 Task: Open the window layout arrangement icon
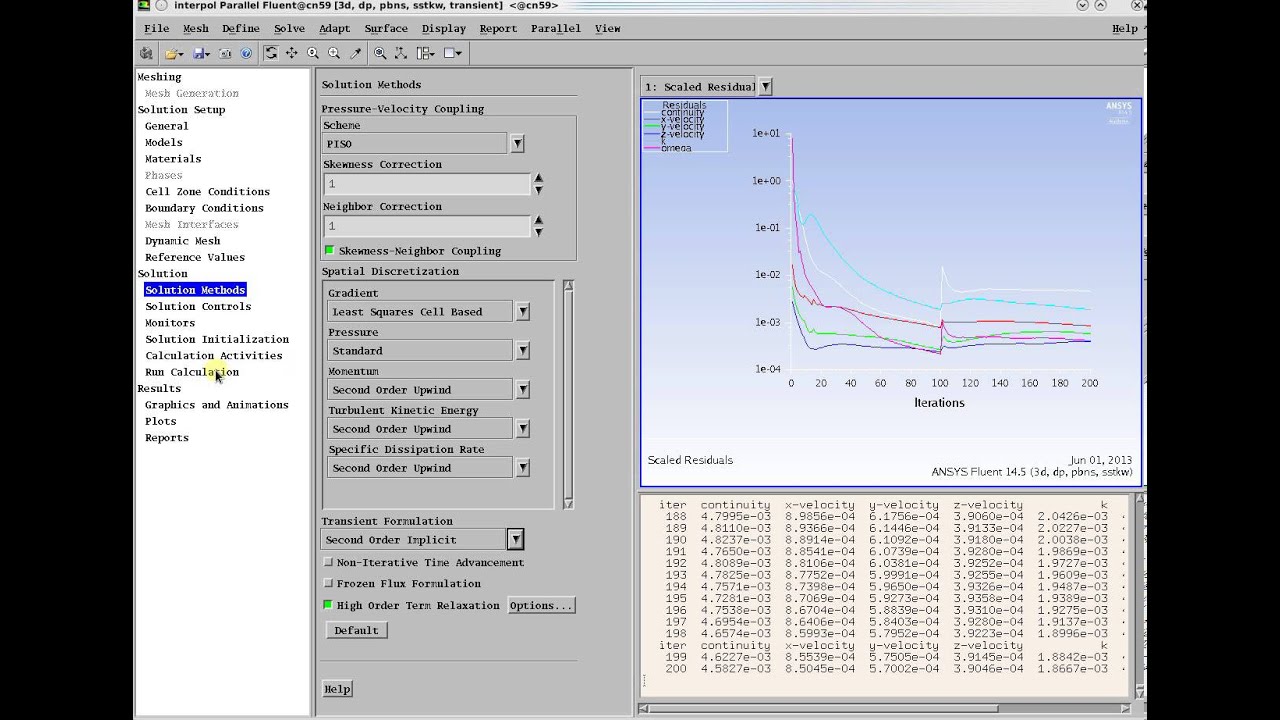coord(425,53)
